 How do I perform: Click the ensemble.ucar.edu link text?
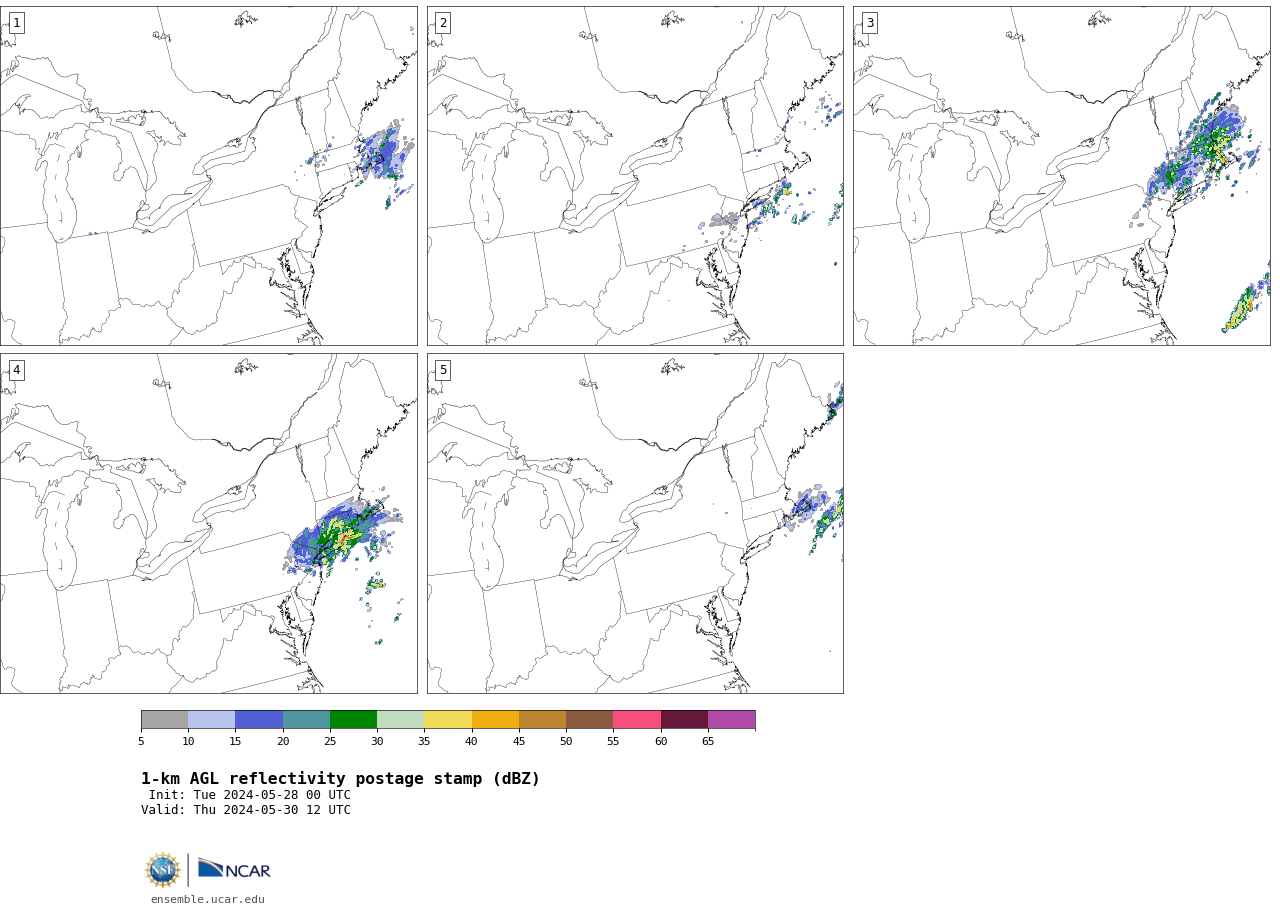click(x=208, y=899)
